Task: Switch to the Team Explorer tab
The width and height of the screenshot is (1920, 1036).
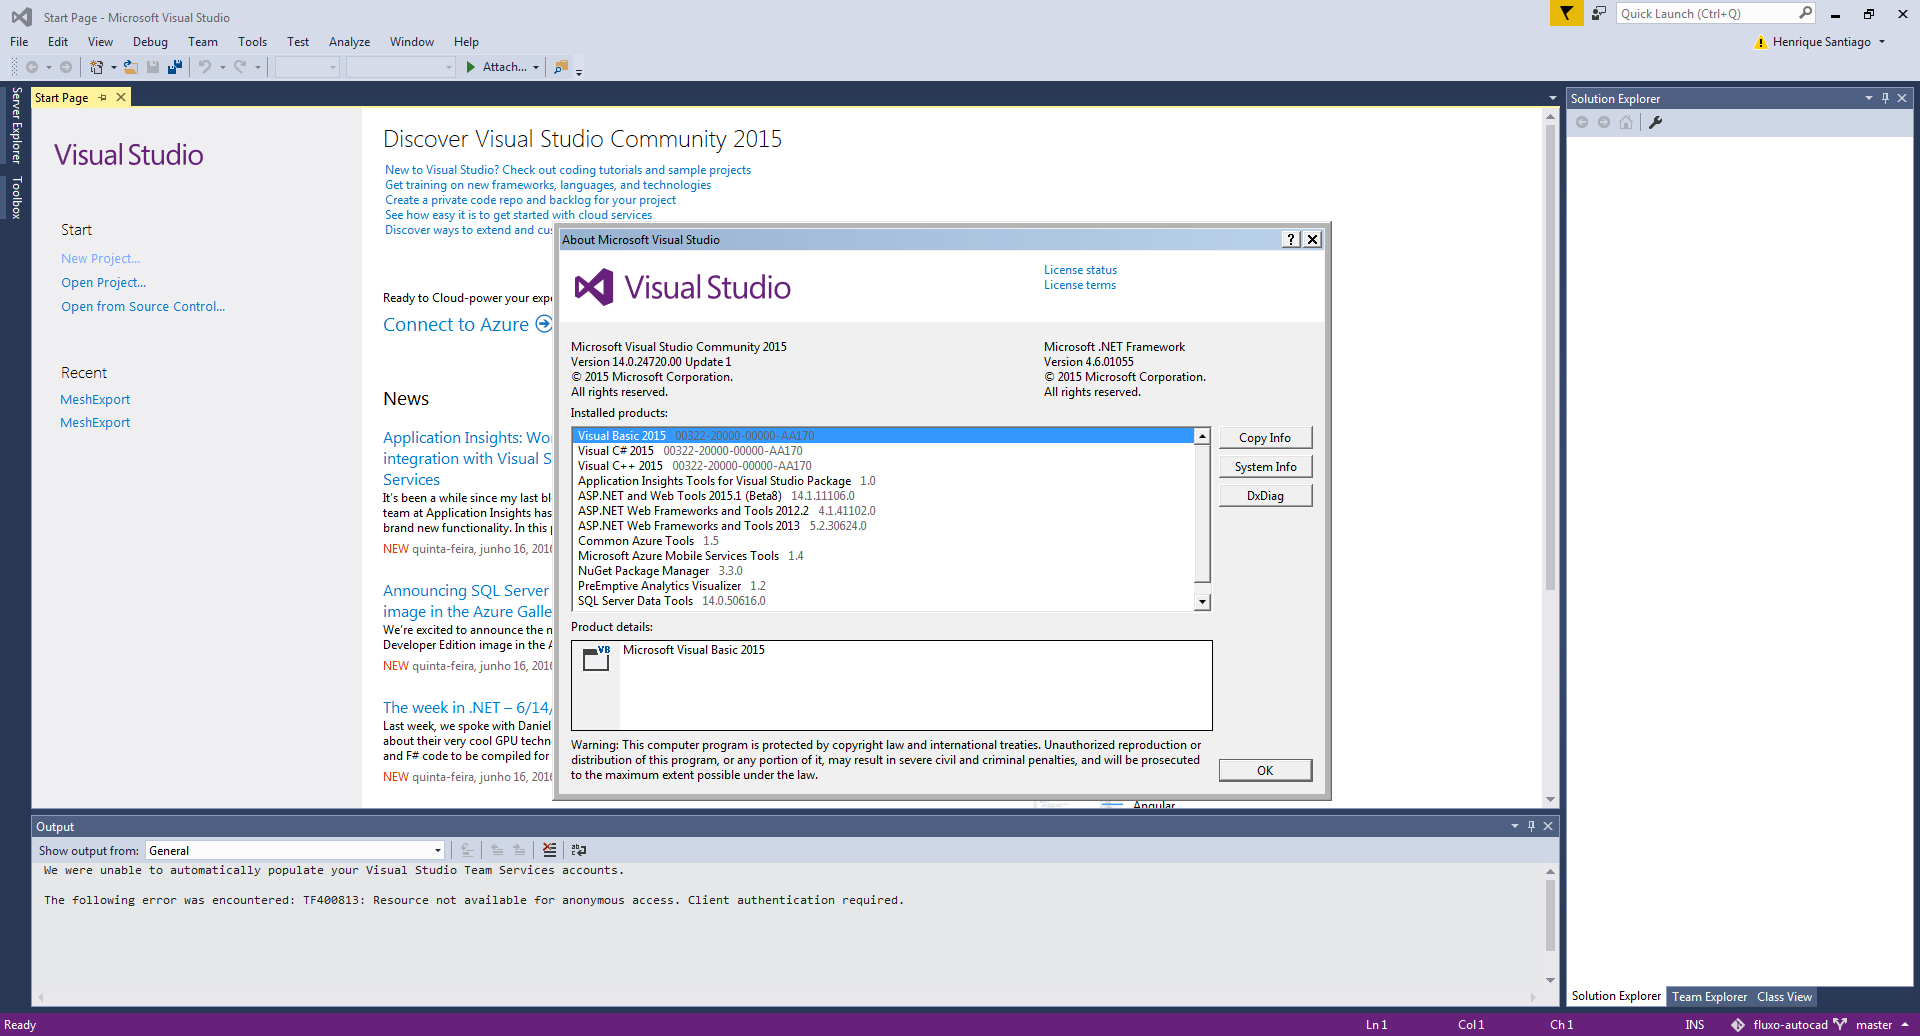Action: pos(1709,997)
